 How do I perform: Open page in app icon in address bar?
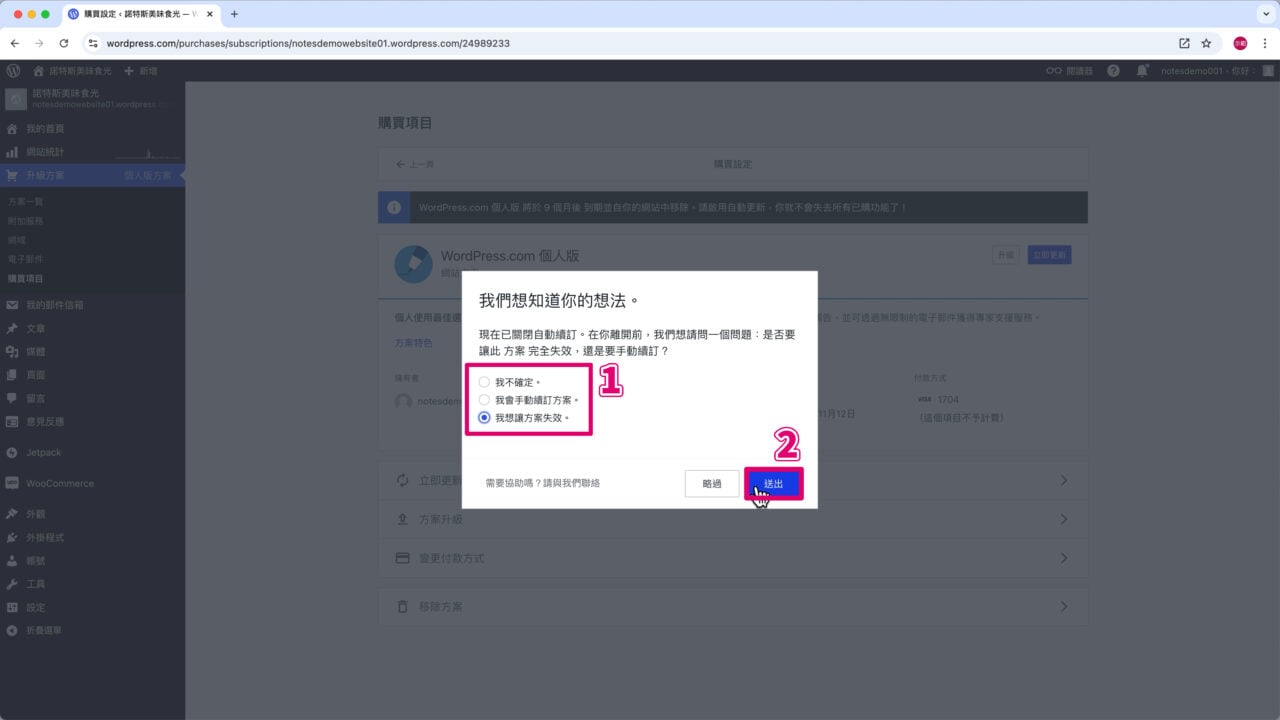click(1184, 43)
